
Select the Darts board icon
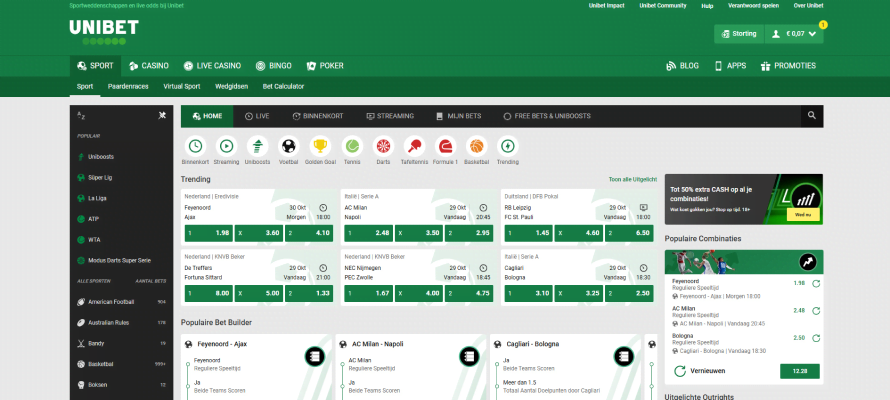pos(384,146)
